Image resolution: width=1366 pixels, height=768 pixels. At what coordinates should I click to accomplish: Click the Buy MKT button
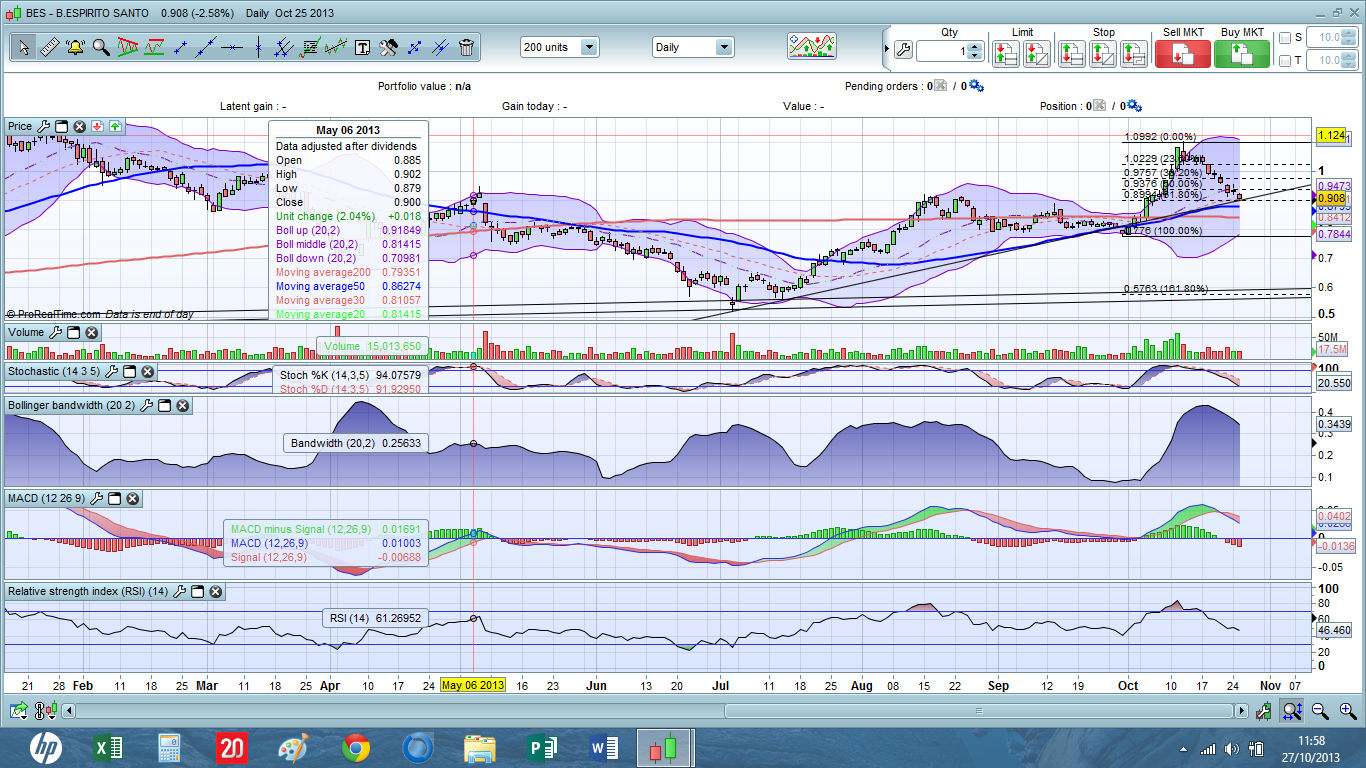click(1242, 54)
